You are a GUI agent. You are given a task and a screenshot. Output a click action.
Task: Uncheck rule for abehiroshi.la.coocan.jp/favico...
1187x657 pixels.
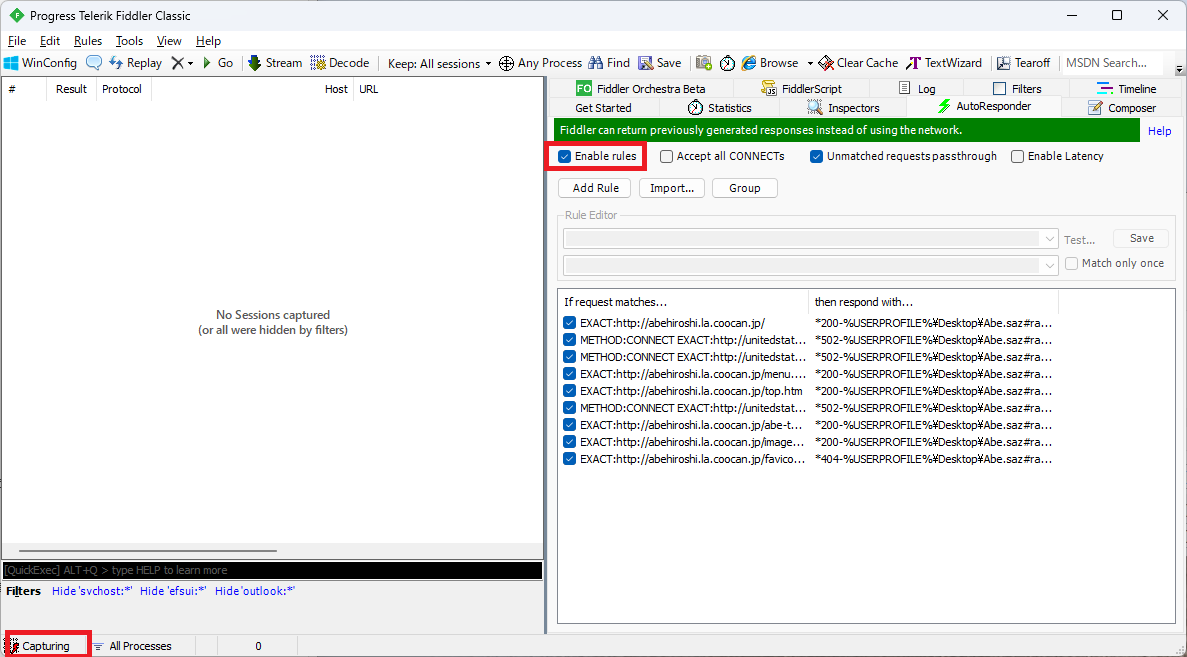570,459
